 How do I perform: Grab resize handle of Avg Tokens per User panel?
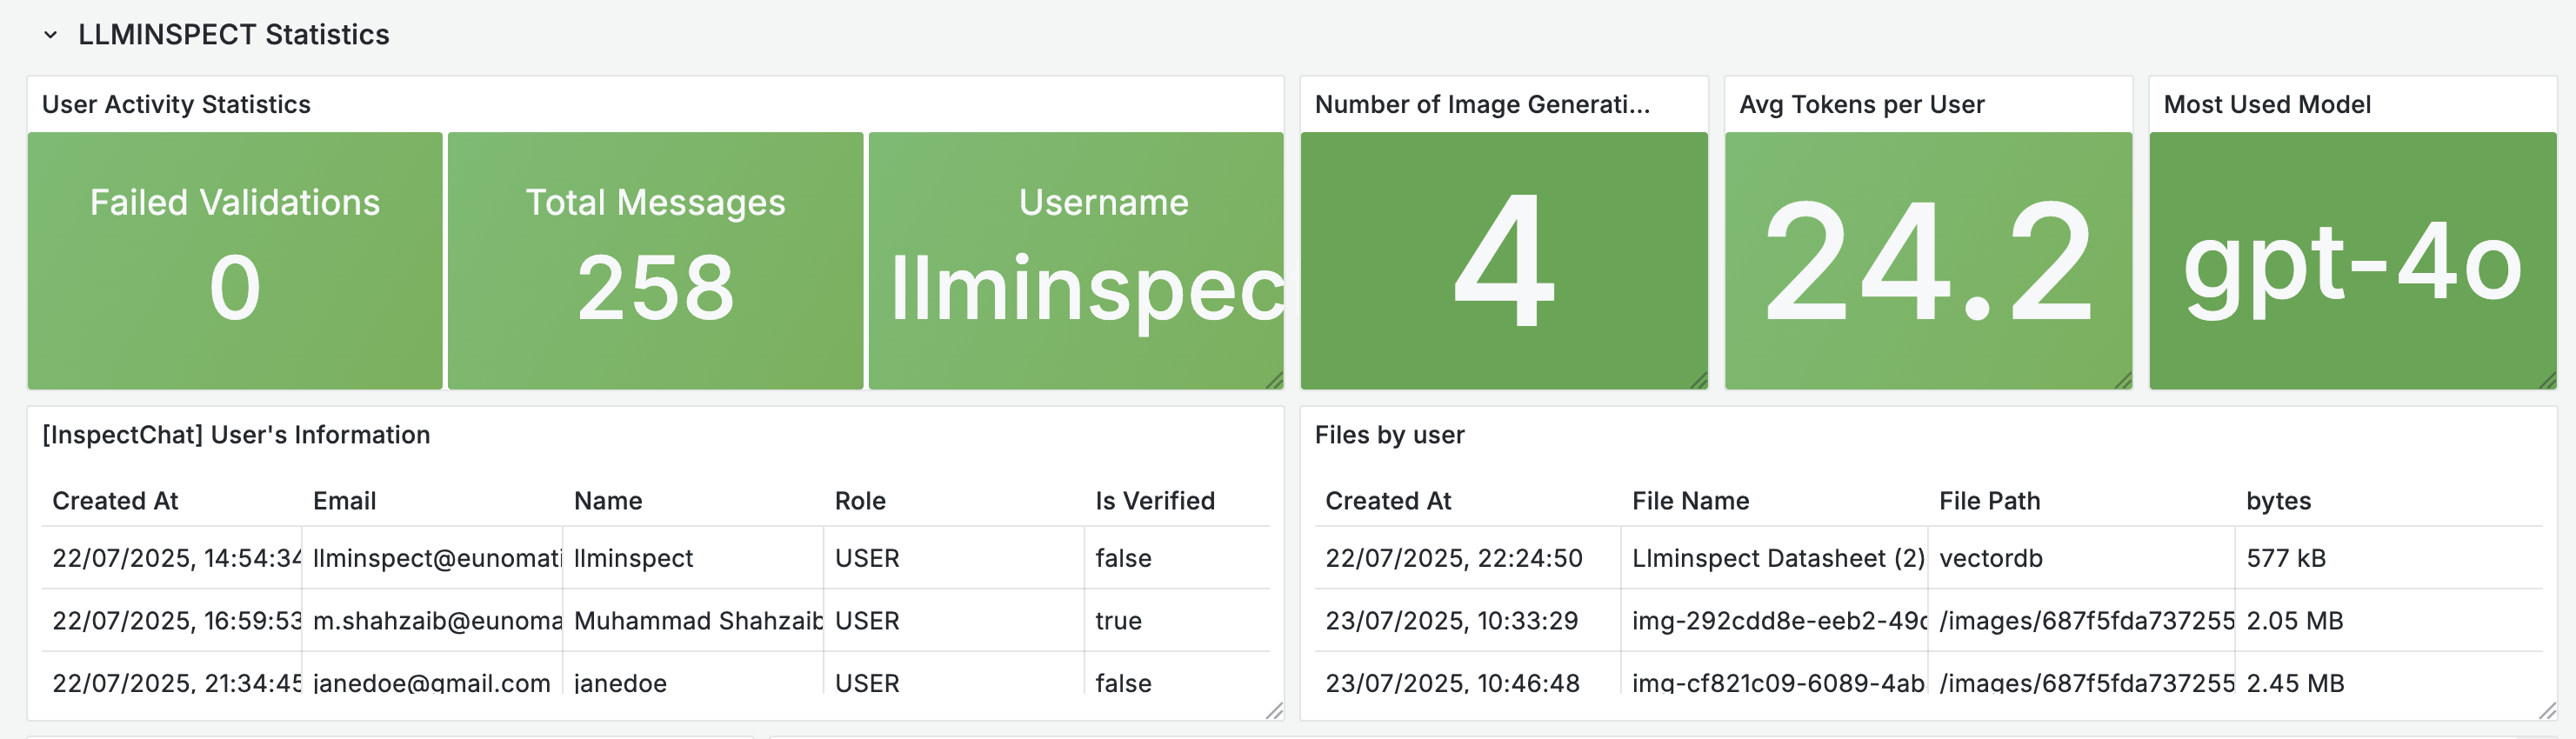pyautogui.click(x=2123, y=380)
